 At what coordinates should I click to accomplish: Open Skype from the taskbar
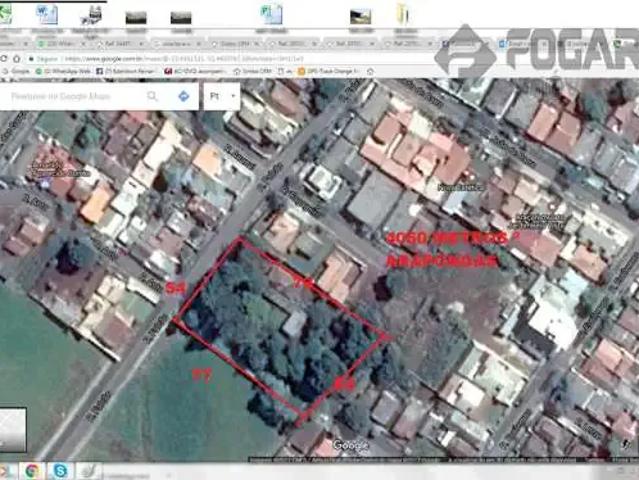pyautogui.click(x=60, y=470)
